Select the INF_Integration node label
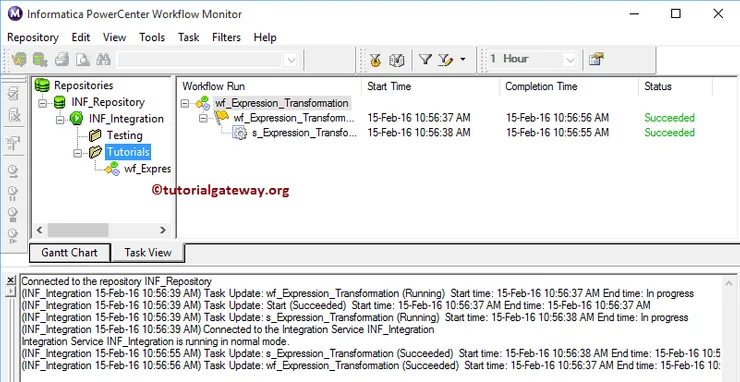 point(126,119)
